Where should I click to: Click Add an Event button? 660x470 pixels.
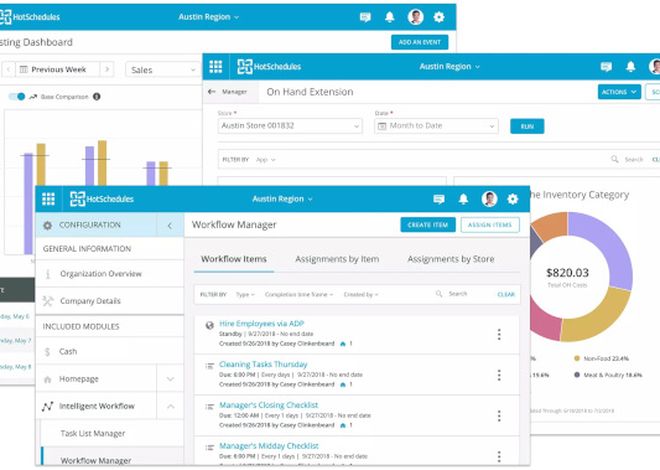pyautogui.click(x=419, y=42)
